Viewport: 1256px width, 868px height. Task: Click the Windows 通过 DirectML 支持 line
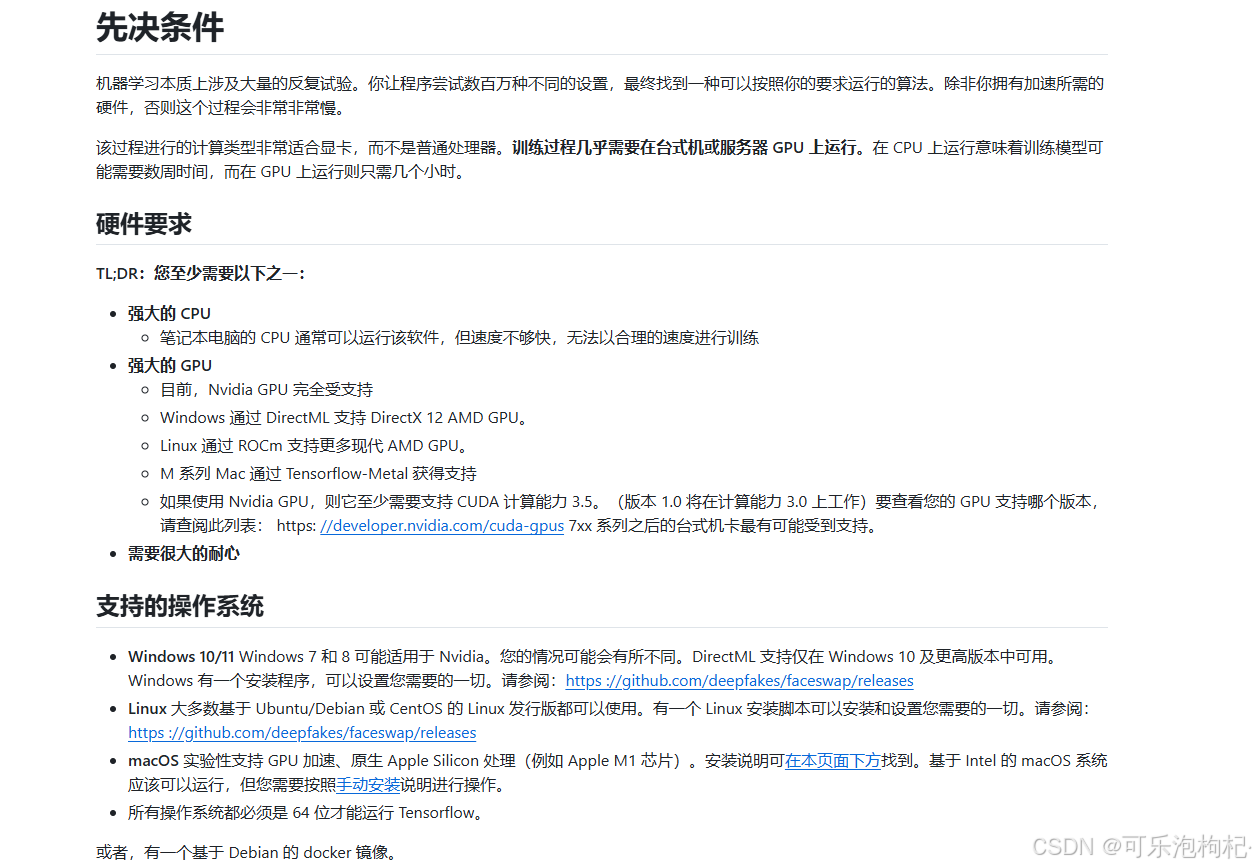[x=343, y=418]
